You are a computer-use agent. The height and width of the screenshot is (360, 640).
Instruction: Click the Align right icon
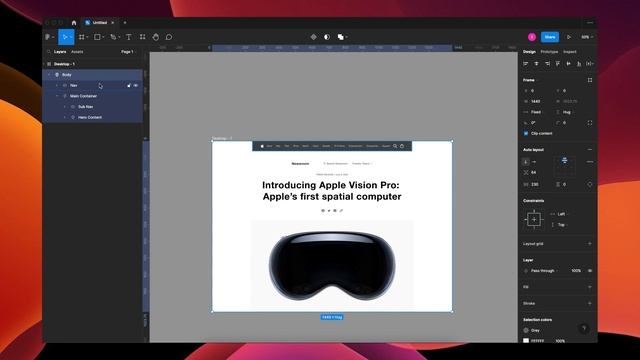coord(547,64)
